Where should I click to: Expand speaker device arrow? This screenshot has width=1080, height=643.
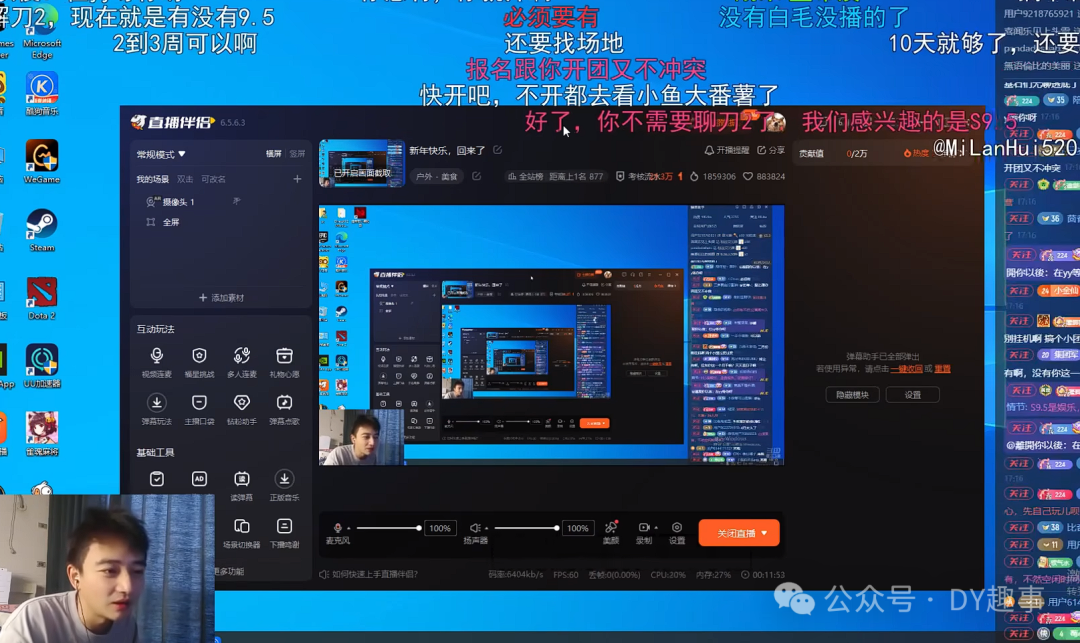pyautogui.click(x=486, y=528)
